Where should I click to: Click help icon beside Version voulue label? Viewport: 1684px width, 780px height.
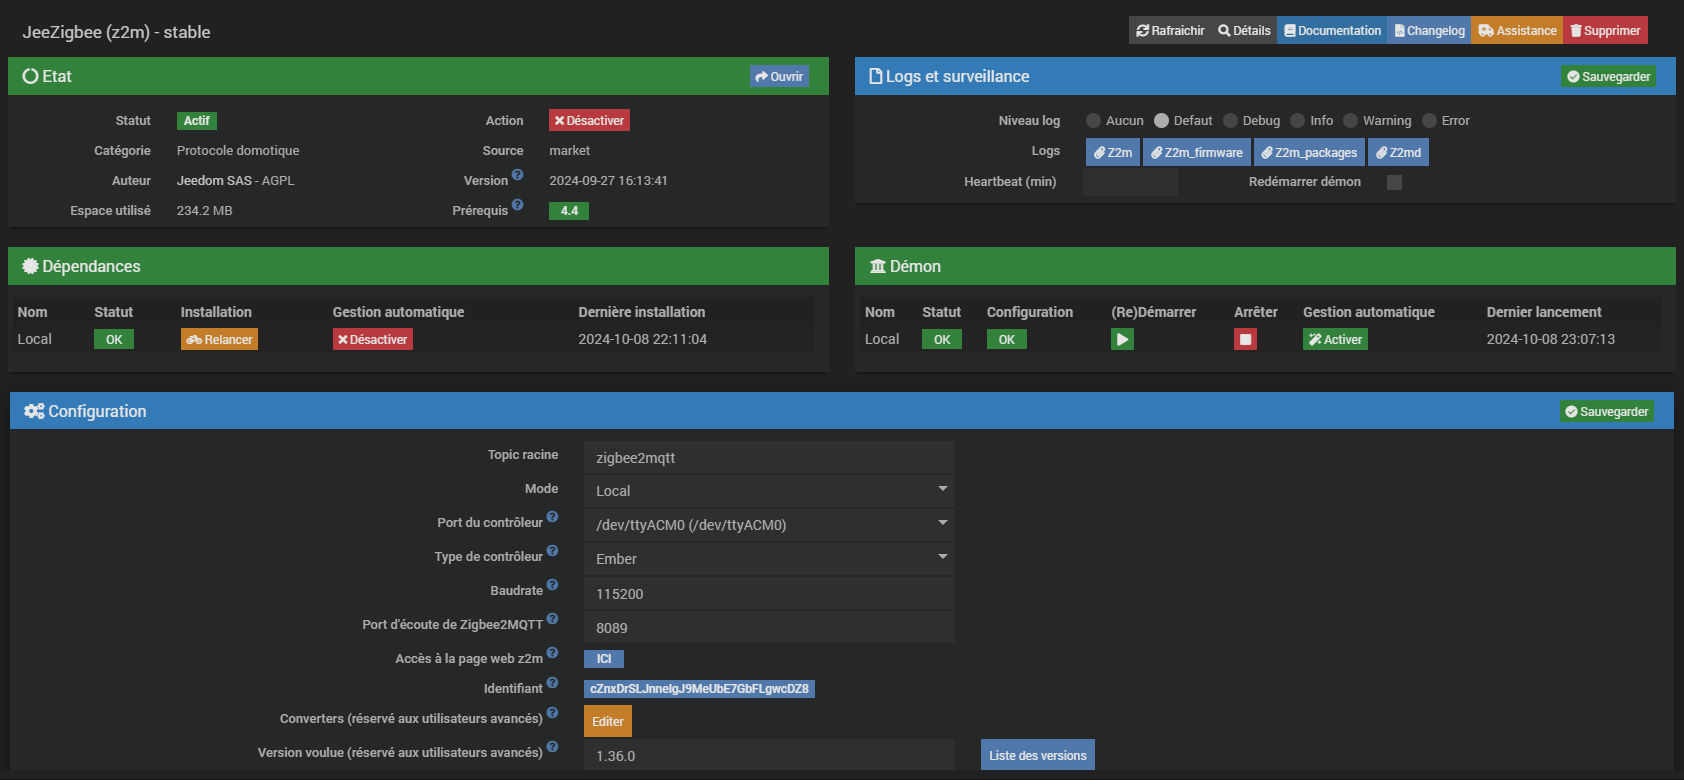click(x=552, y=747)
